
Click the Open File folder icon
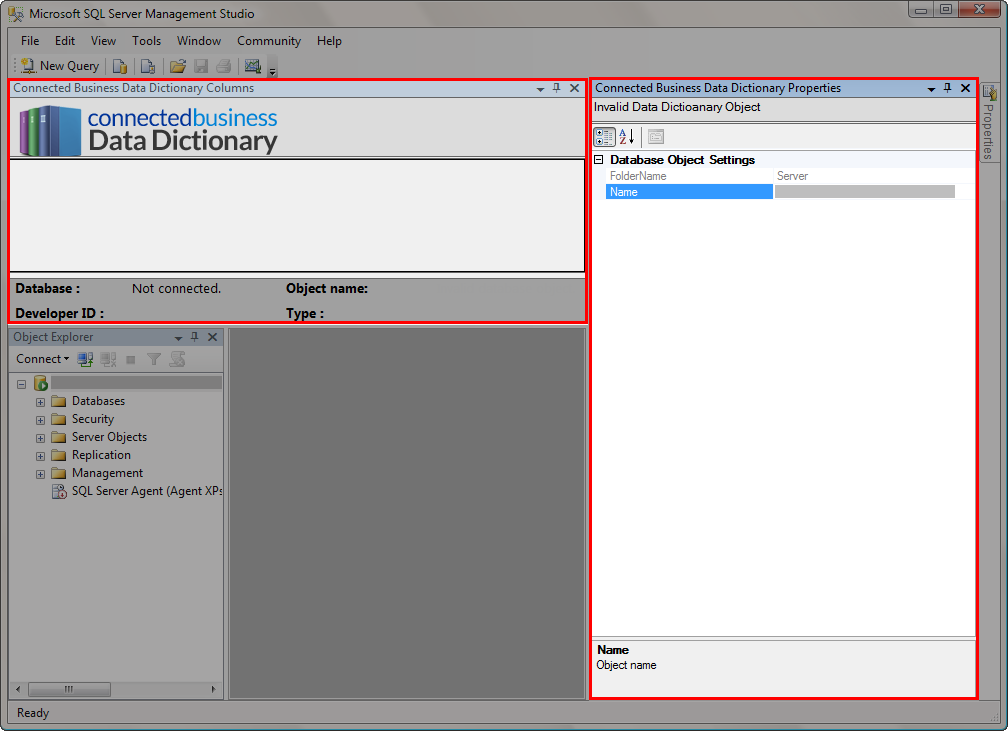(178, 66)
